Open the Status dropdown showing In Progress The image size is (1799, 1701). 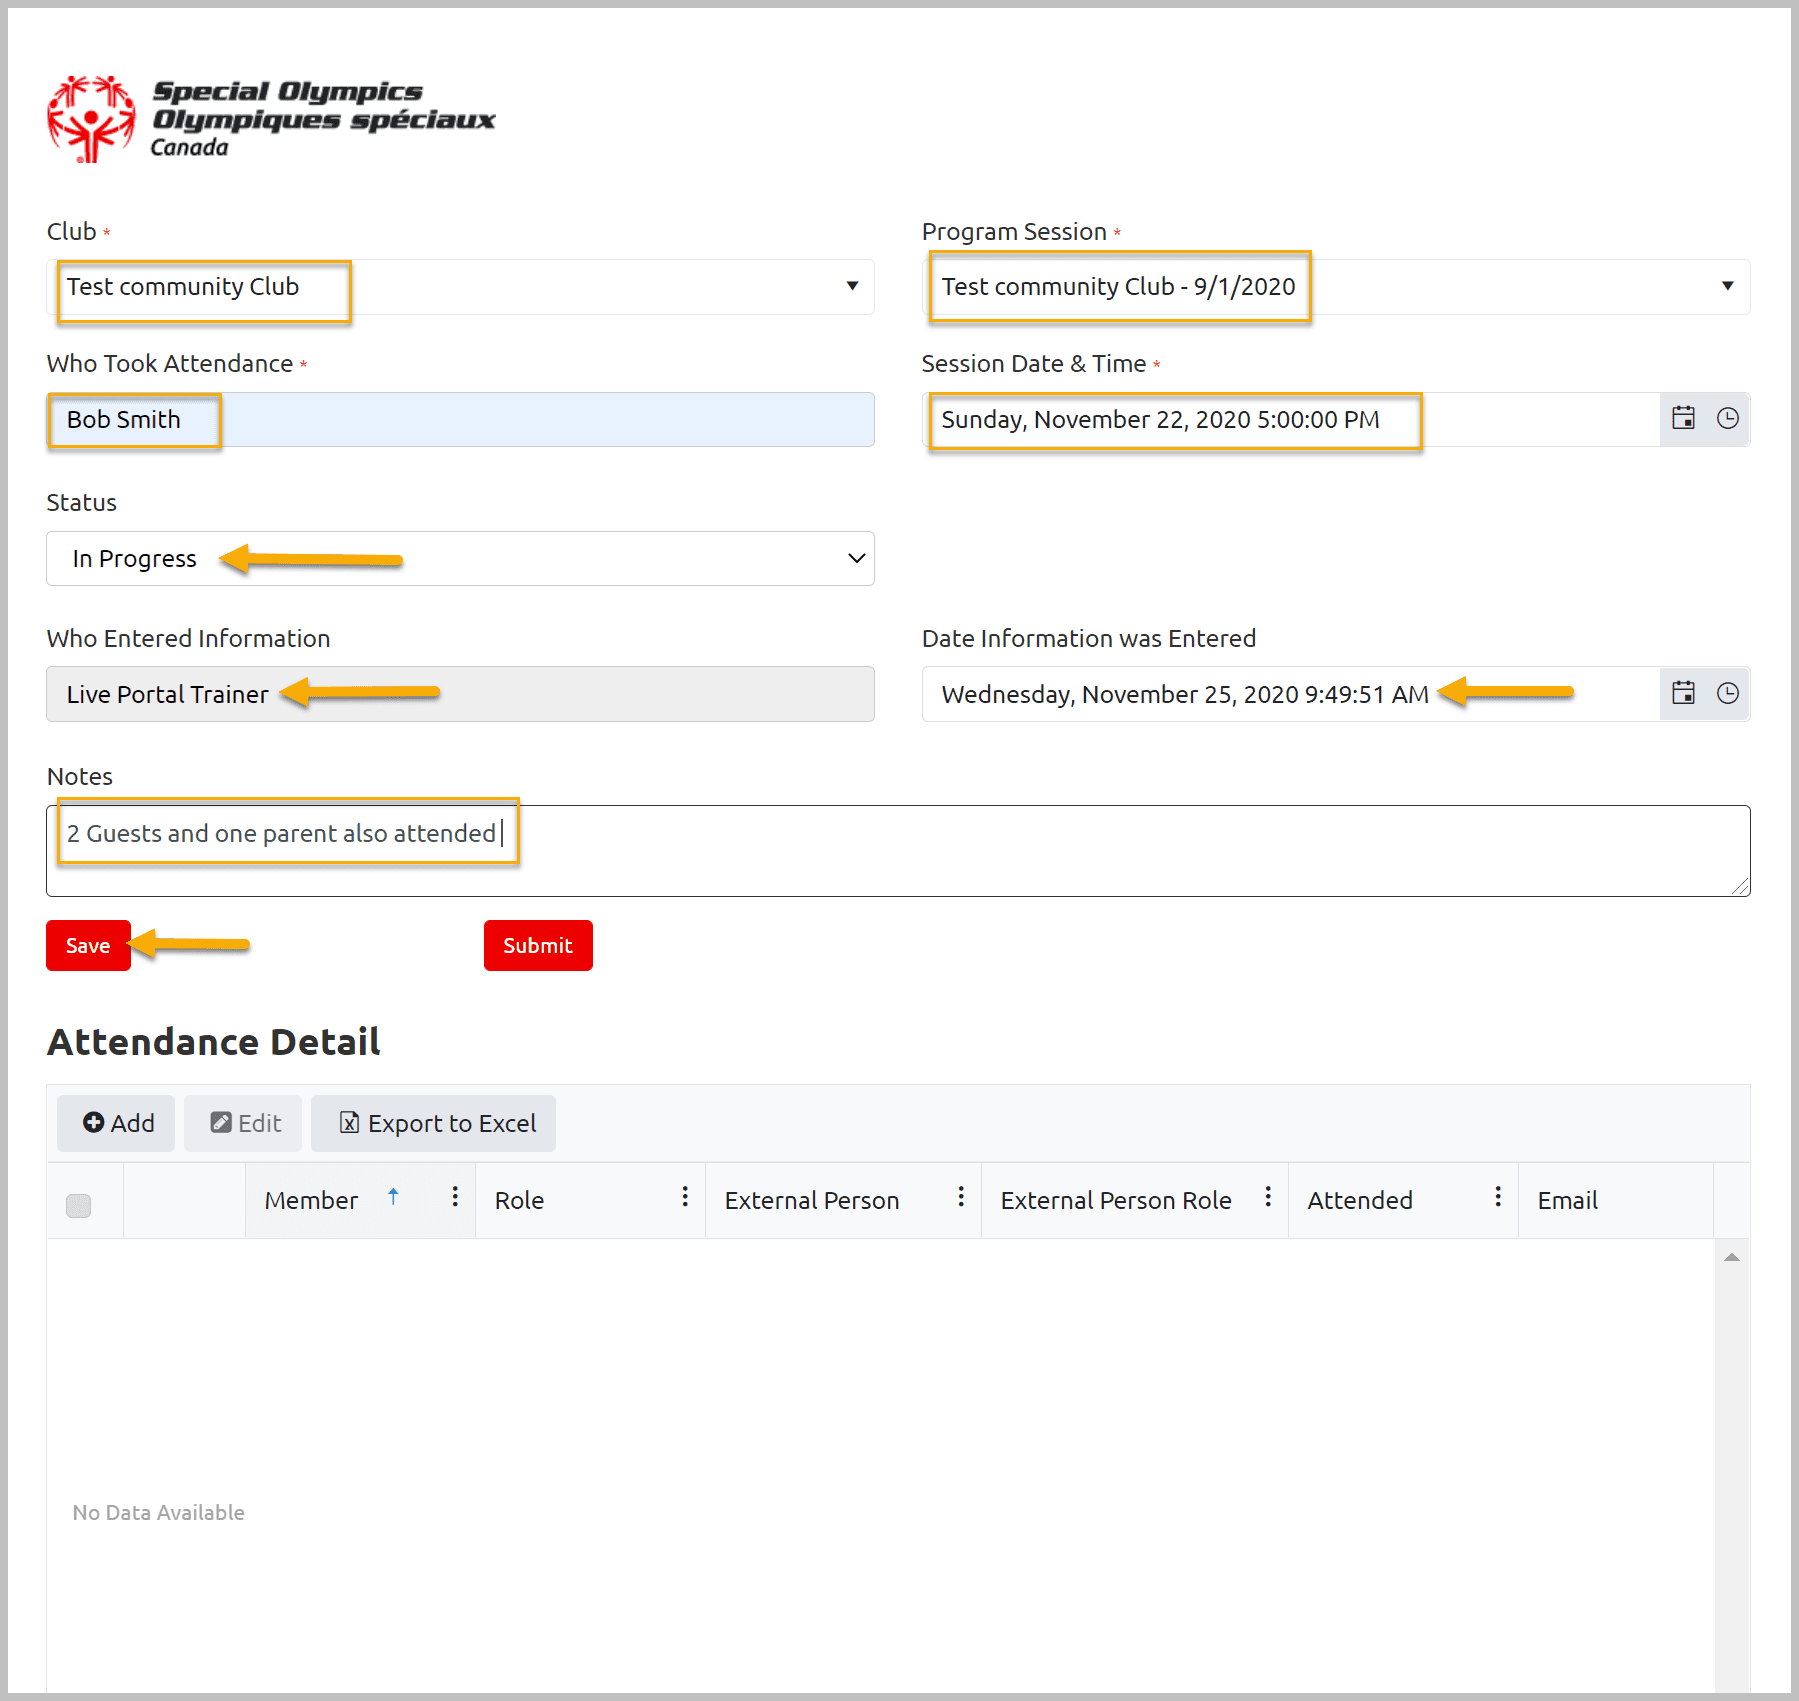tap(460, 559)
